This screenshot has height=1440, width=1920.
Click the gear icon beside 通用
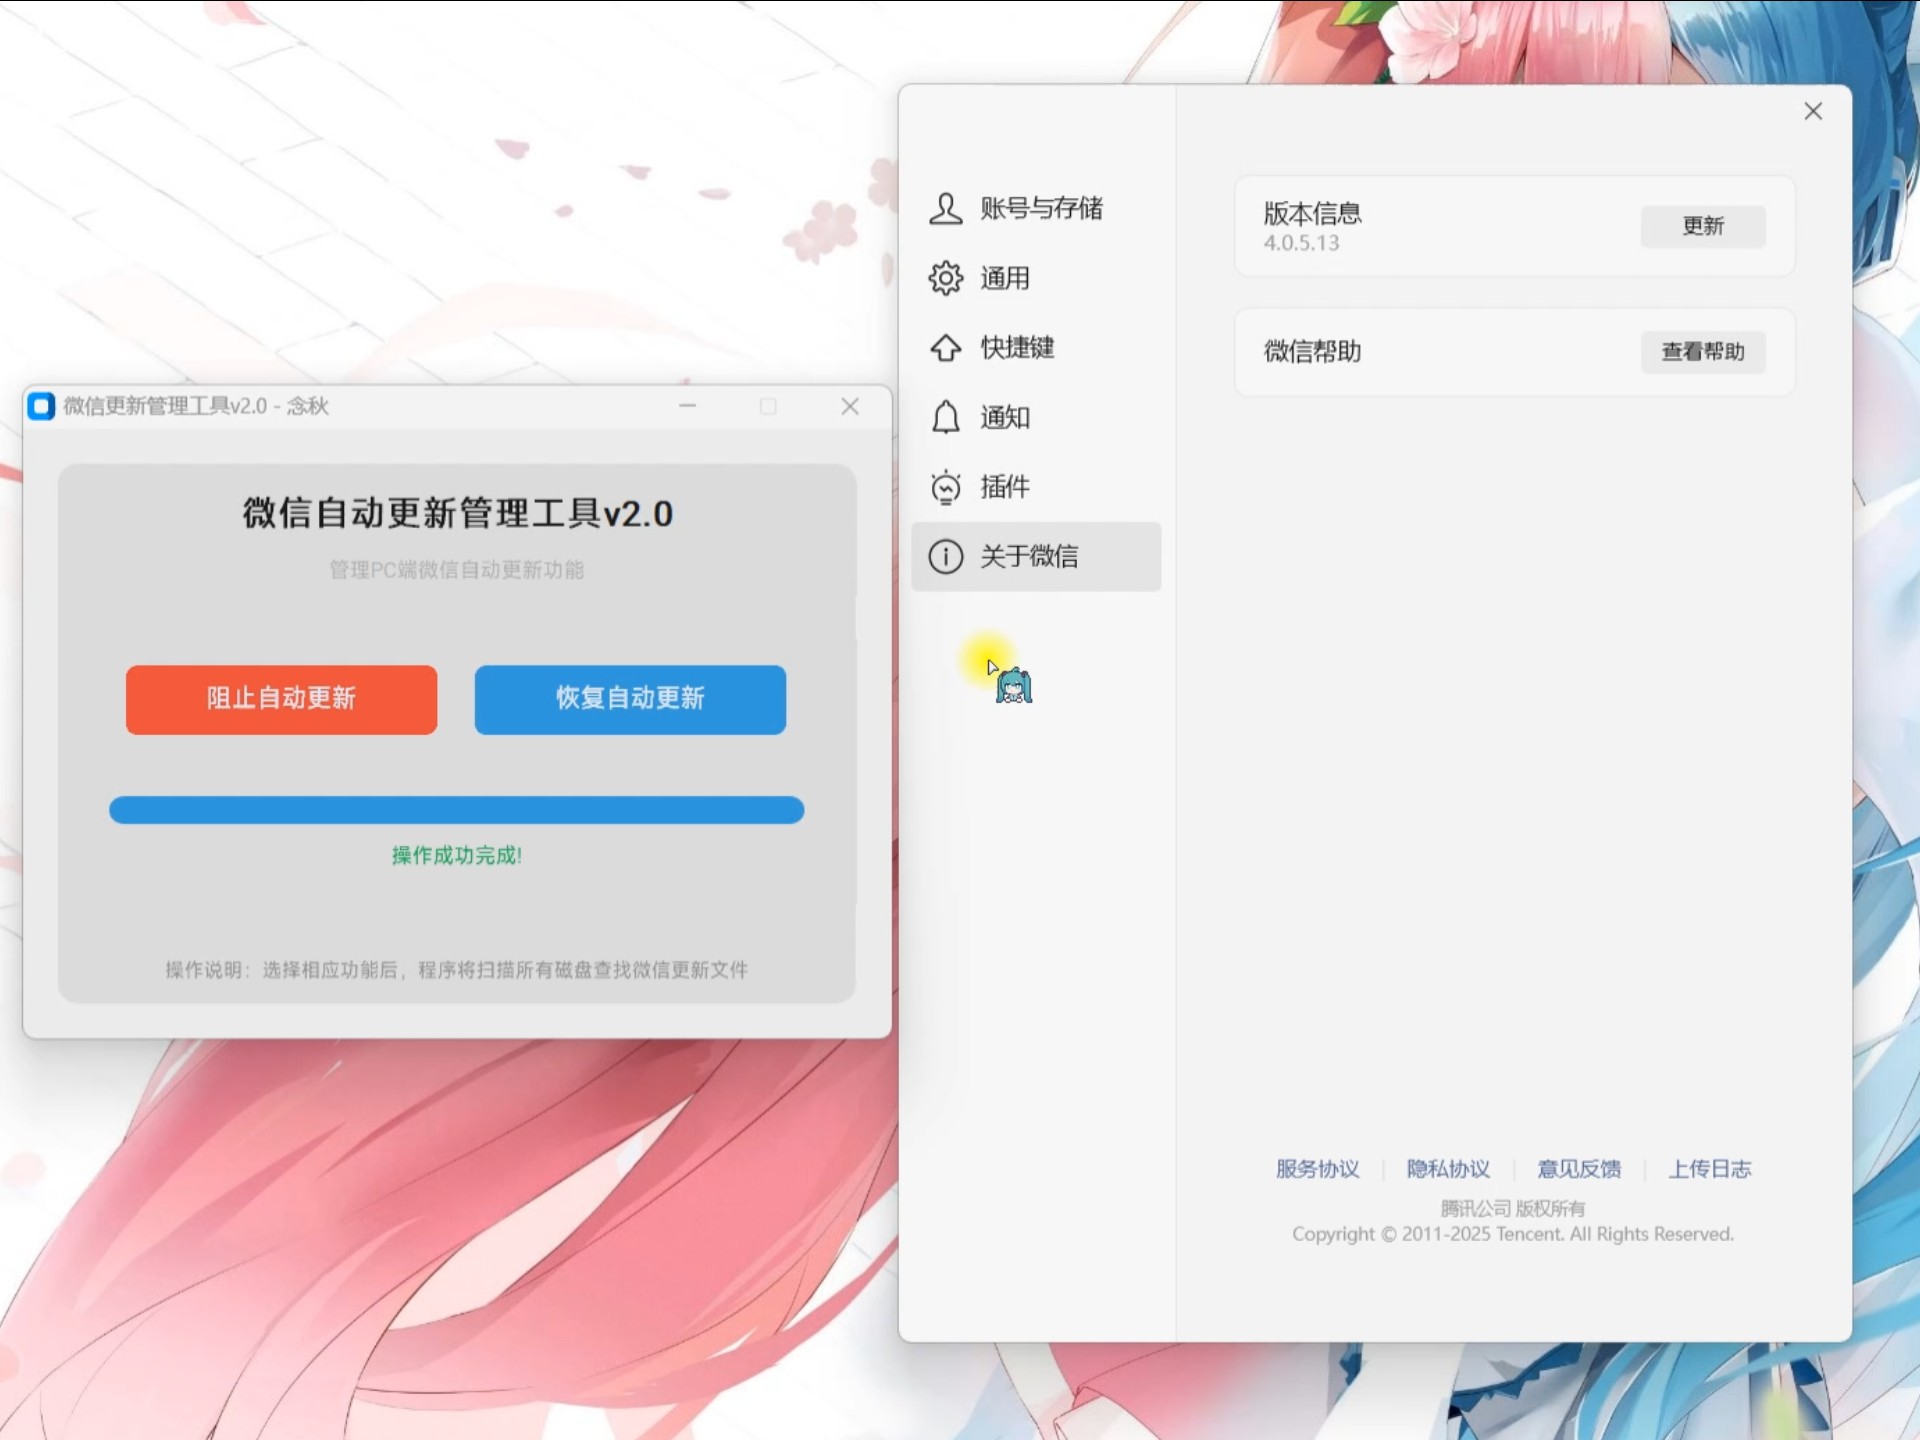click(x=945, y=278)
